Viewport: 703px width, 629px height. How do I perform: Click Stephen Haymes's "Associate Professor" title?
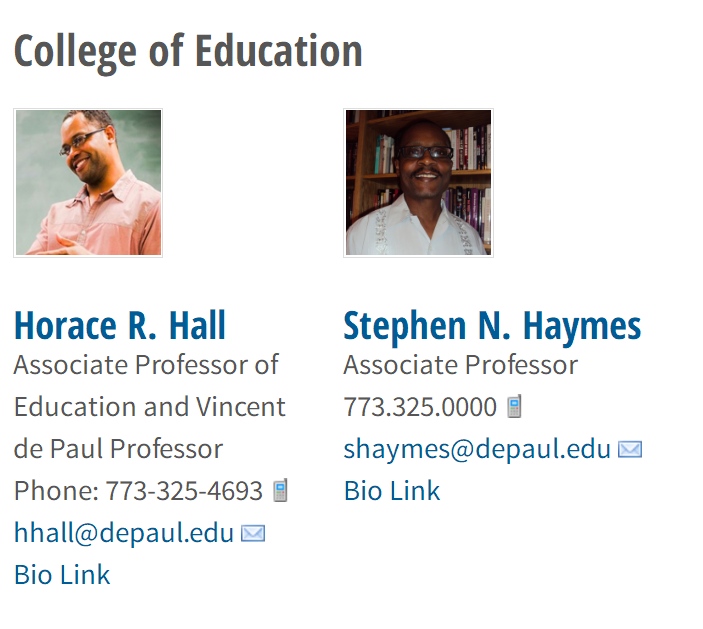point(461,365)
